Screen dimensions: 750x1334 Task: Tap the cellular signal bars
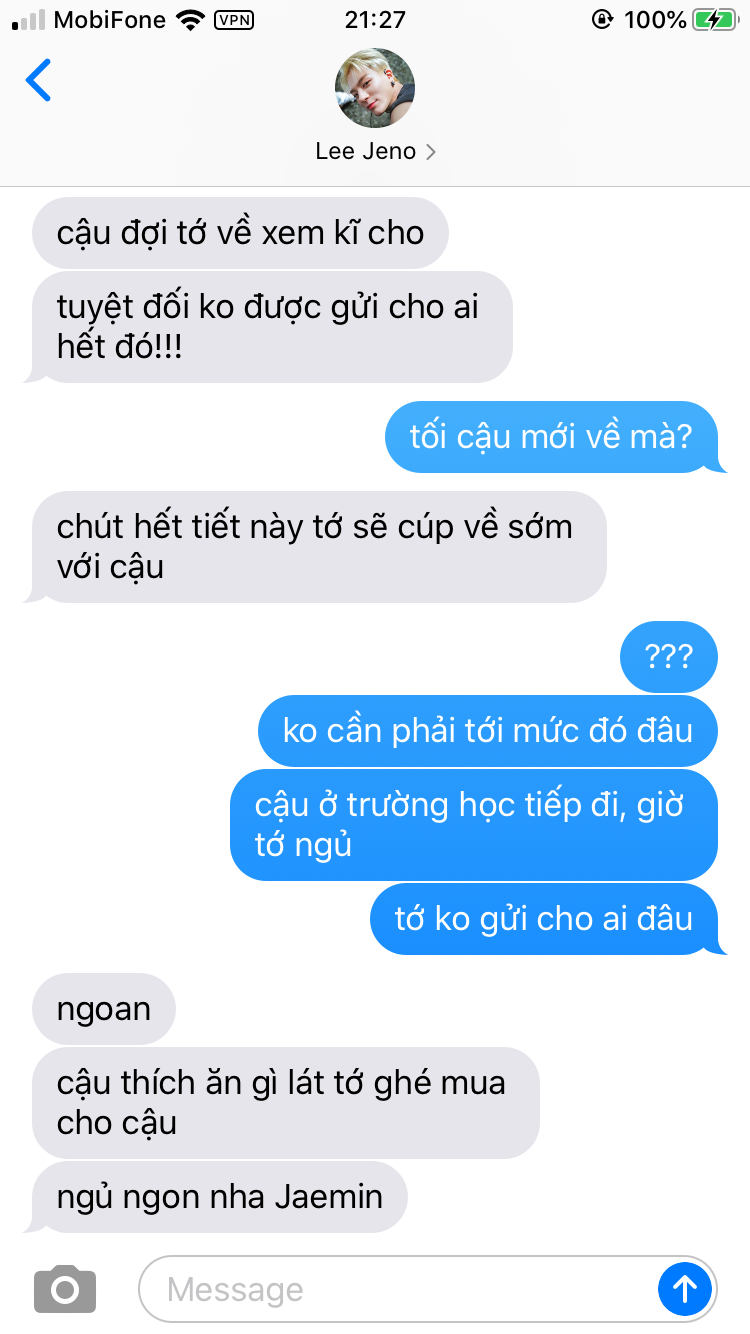[29, 20]
